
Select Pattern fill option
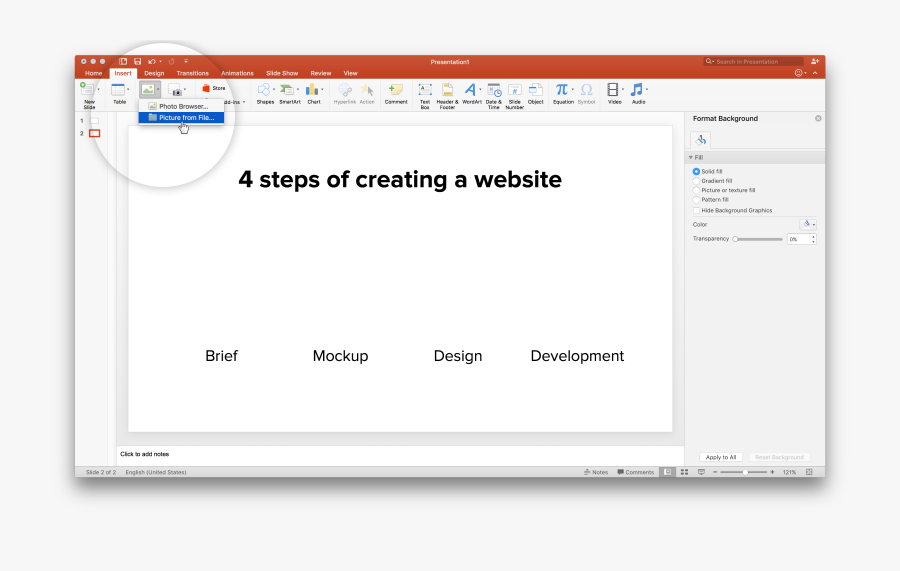point(696,200)
